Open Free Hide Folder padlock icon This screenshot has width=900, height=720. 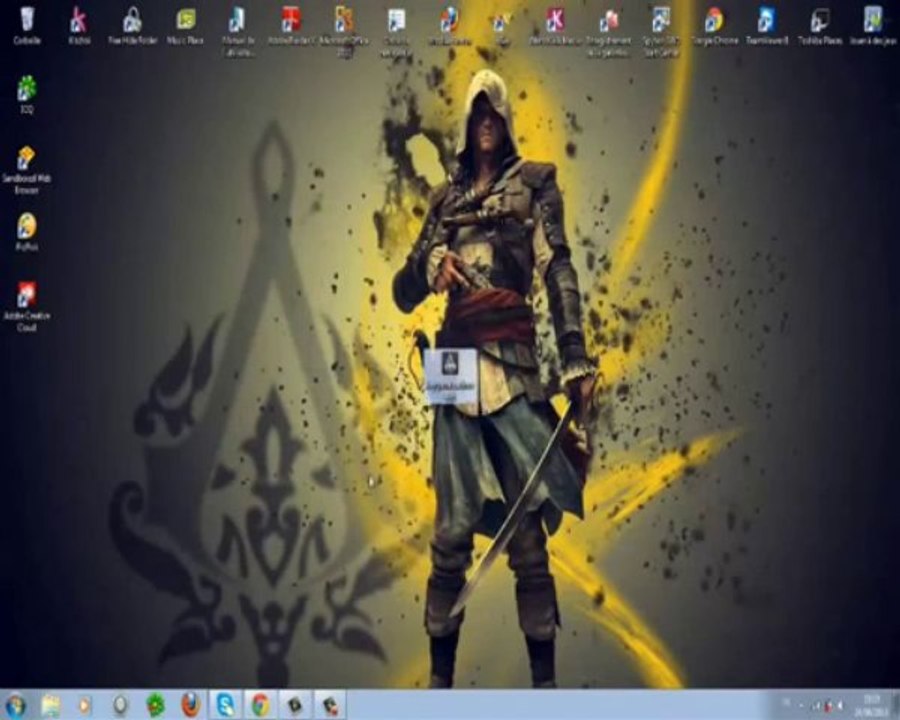[x=132, y=25]
